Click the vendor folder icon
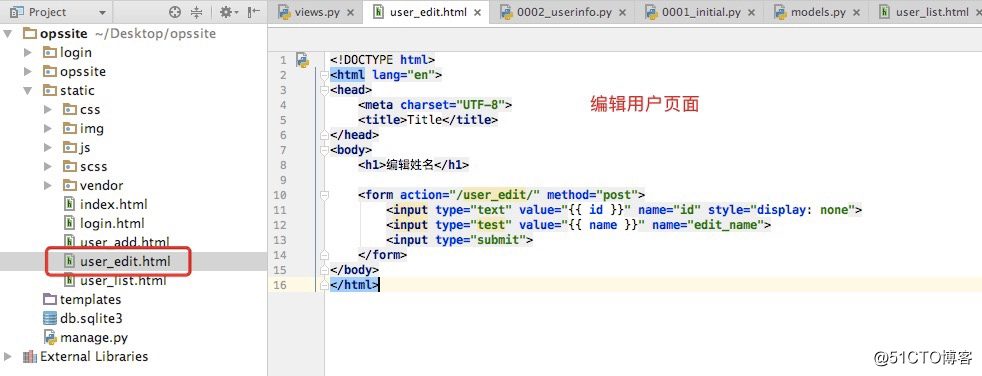982x376 pixels. [70, 185]
